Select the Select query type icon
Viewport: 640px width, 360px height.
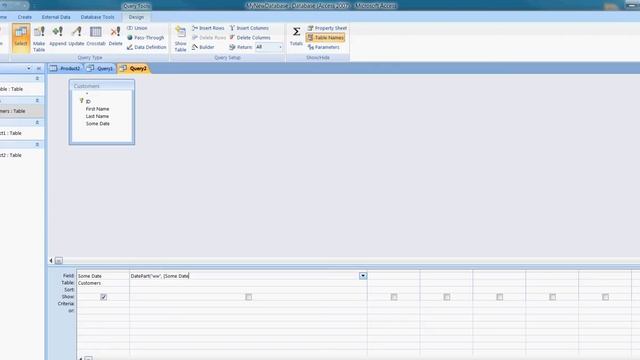coord(21,38)
